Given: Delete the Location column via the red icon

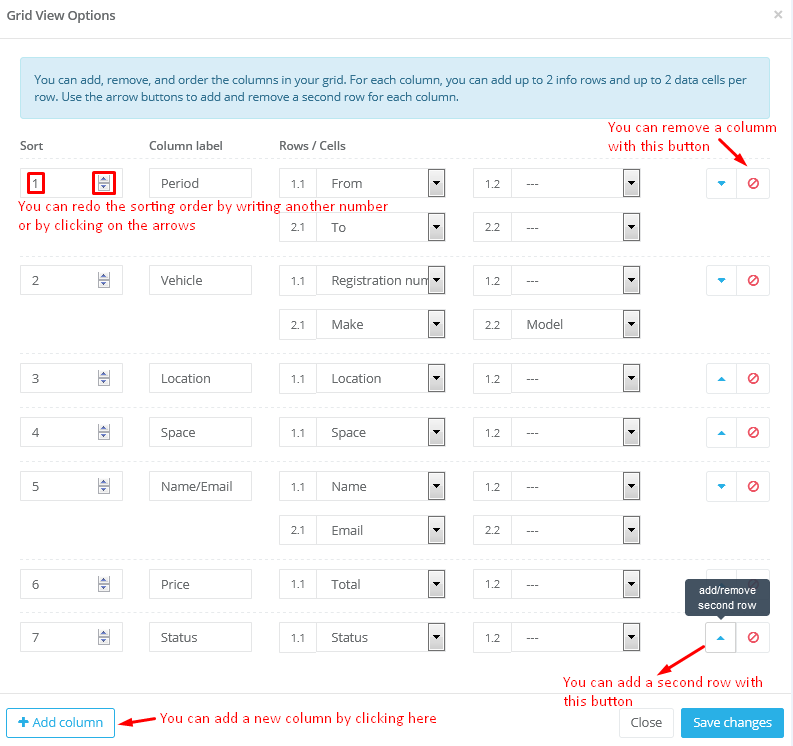Looking at the screenshot, I should click(753, 379).
